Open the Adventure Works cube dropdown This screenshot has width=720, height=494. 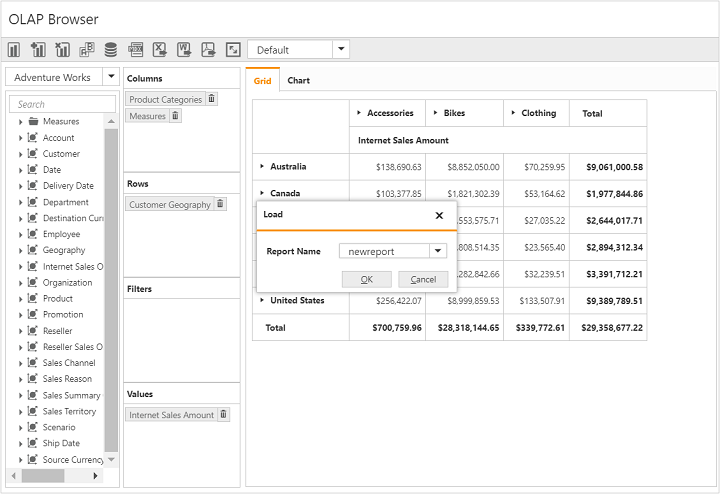[110, 77]
